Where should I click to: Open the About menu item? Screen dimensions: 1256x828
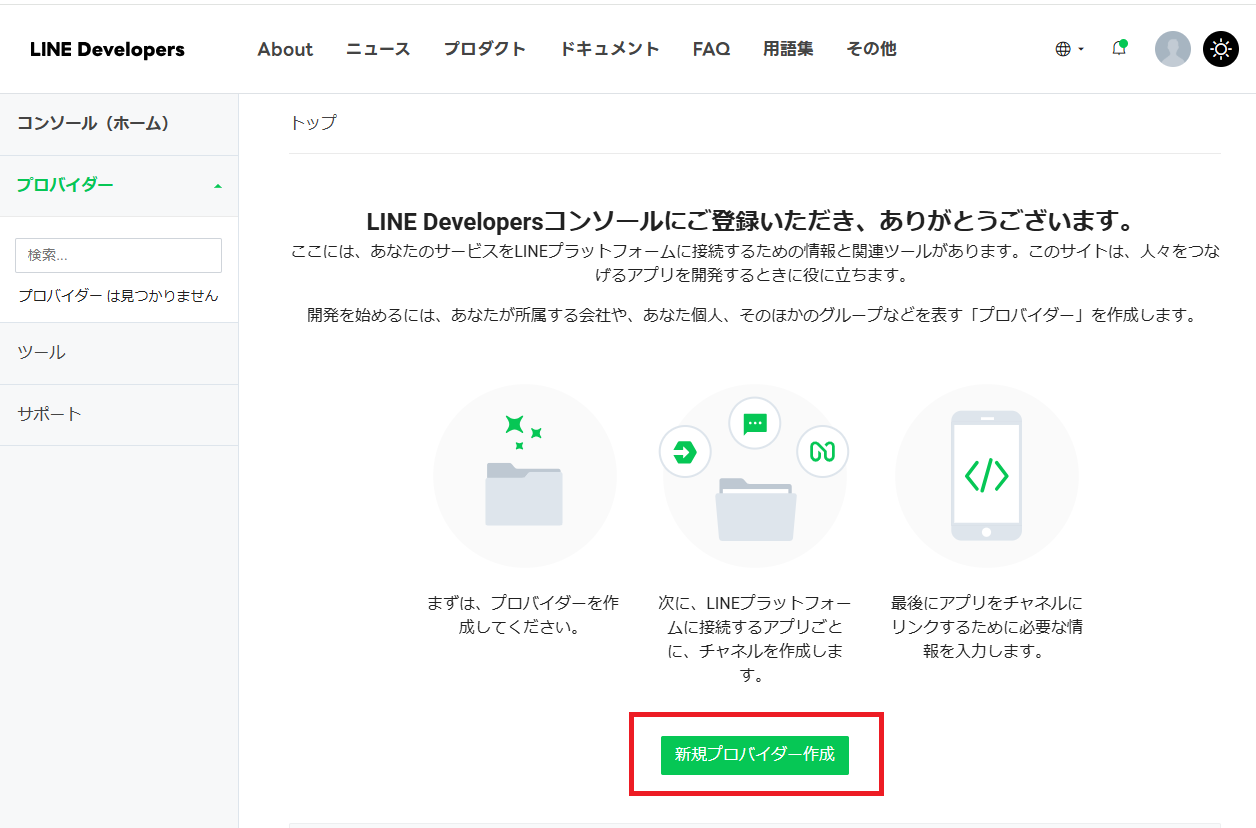point(285,49)
